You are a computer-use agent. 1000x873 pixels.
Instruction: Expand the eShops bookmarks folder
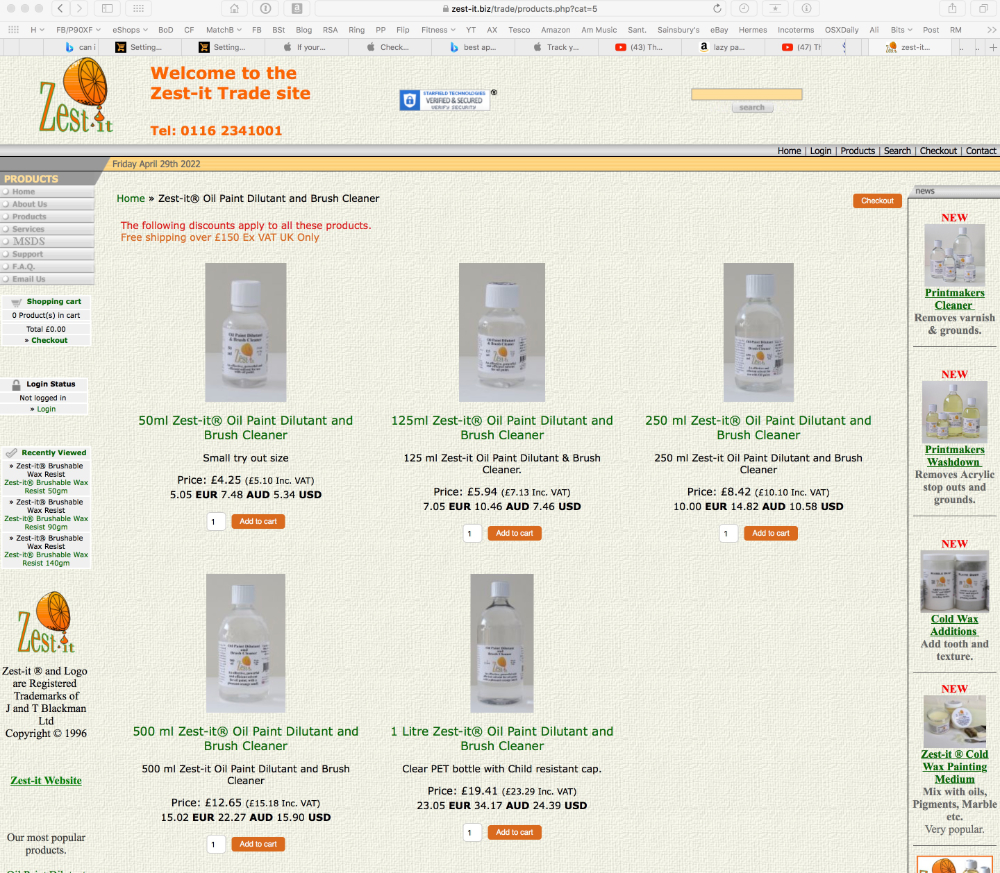129,30
